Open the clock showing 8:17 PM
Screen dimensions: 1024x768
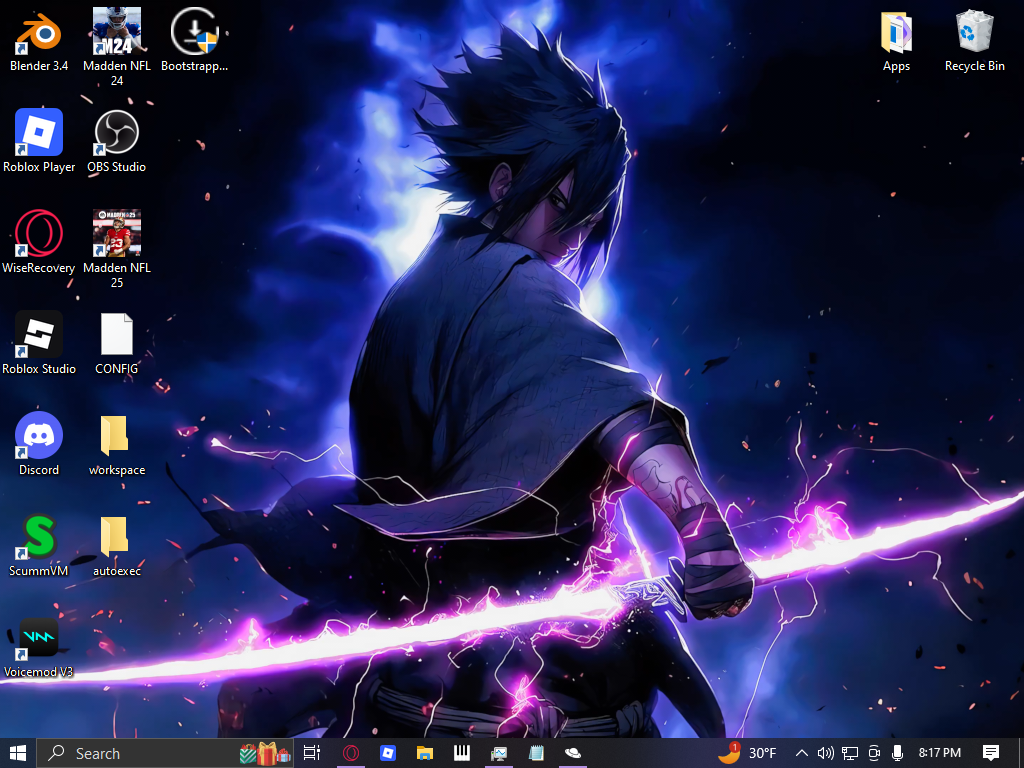click(x=939, y=753)
